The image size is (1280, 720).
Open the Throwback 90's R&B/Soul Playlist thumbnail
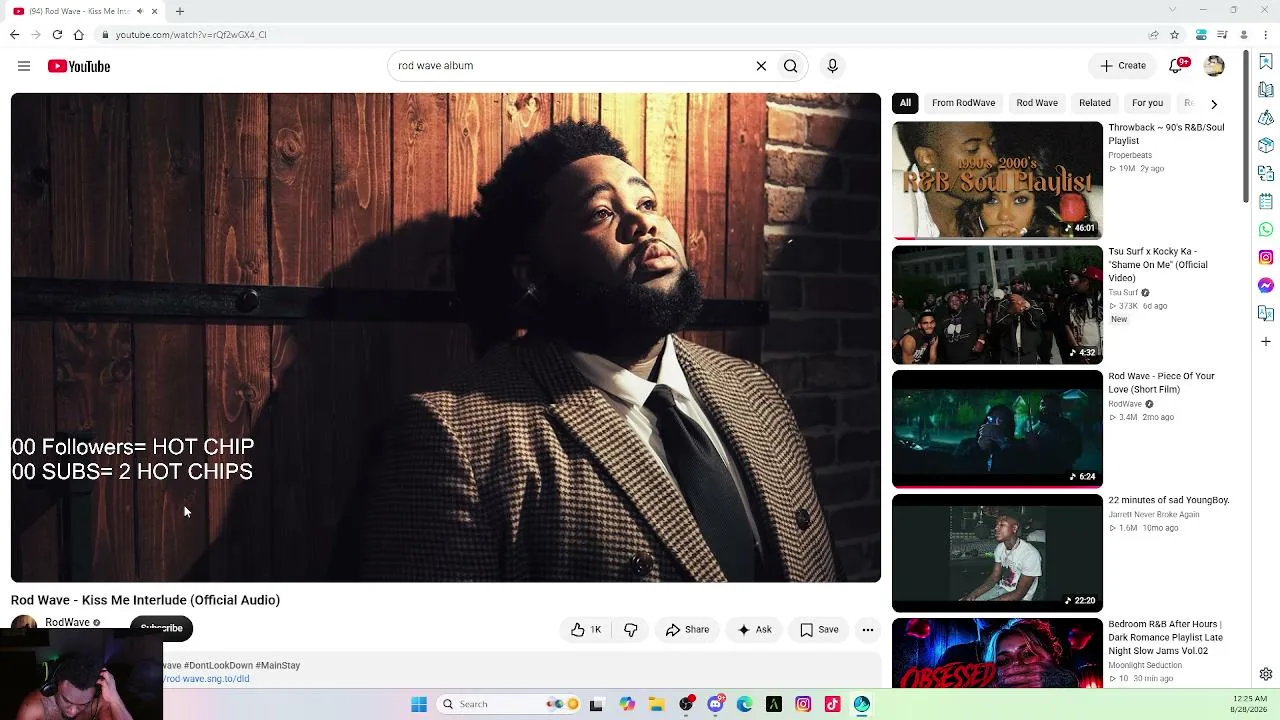click(x=997, y=181)
